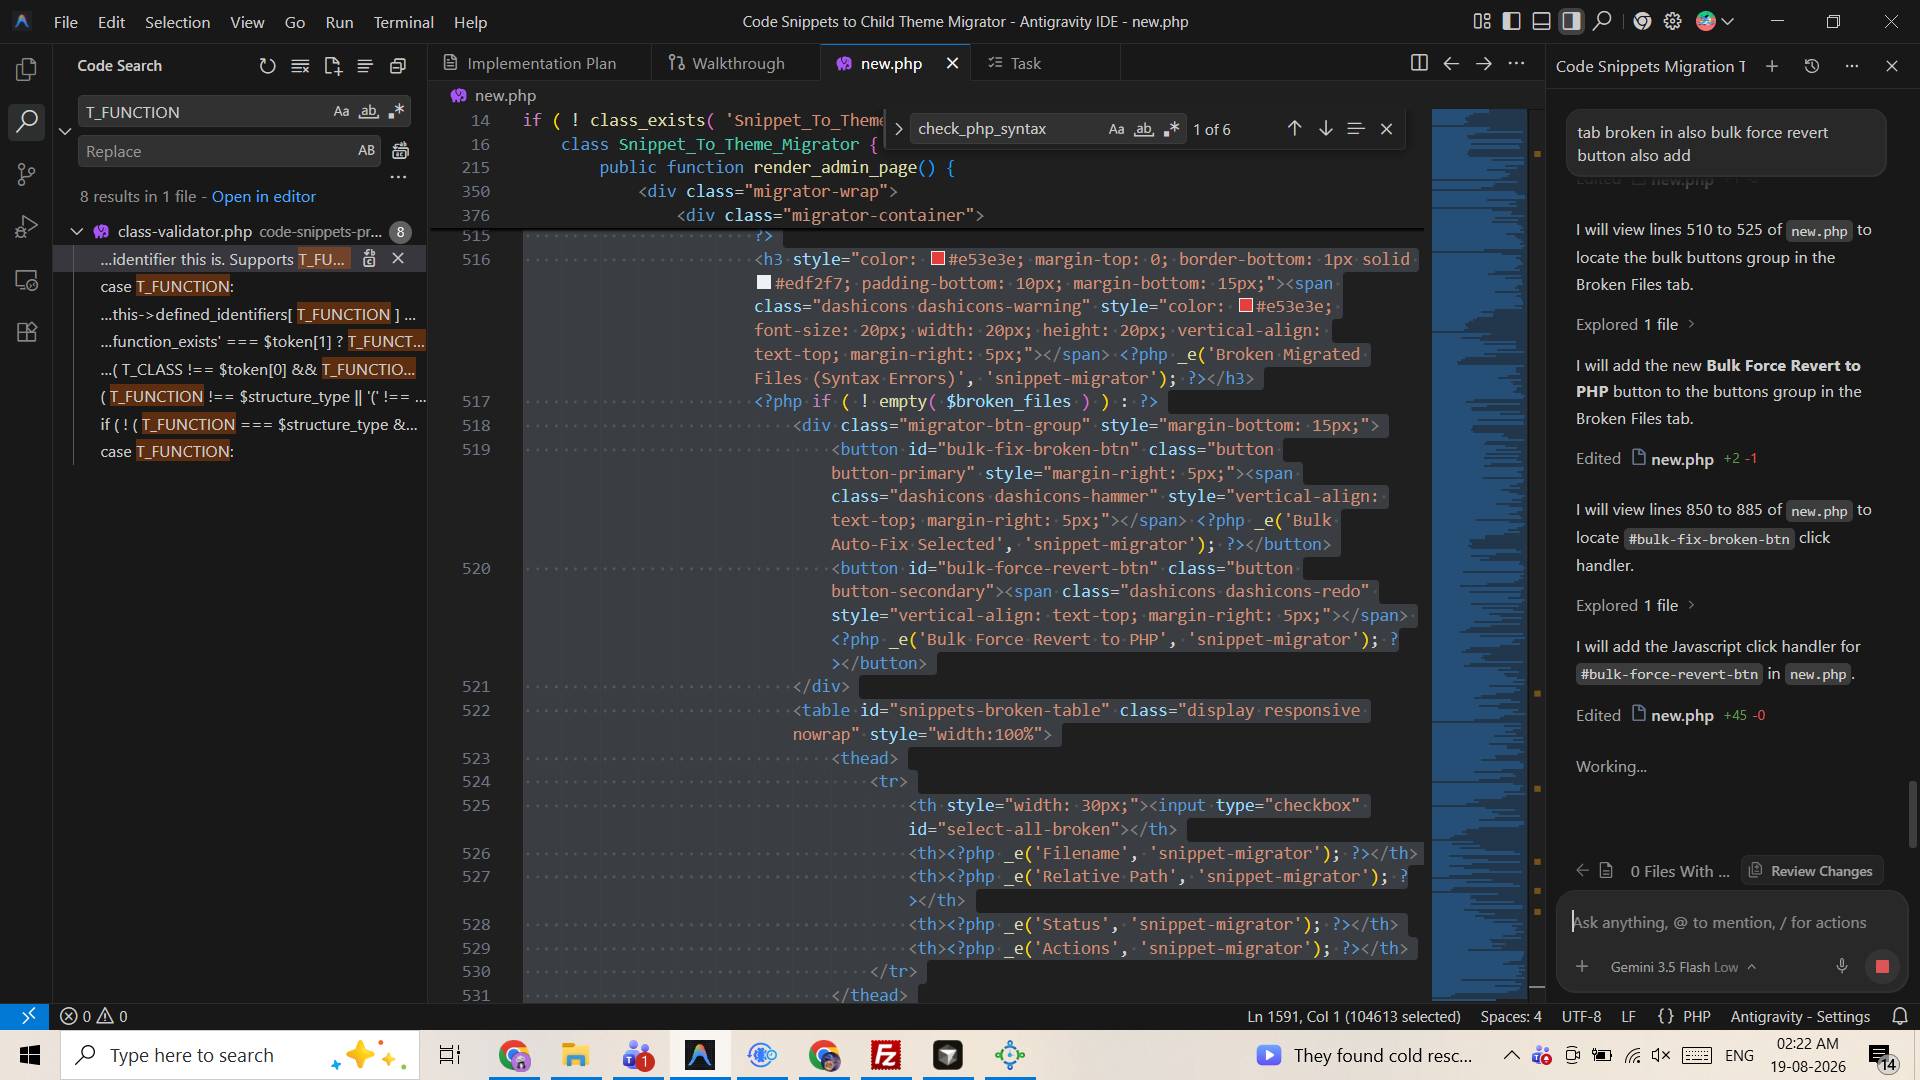Image resolution: width=1920 pixels, height=1080 pixels.
Task: Expand replace mode in find widget
Action: [x=898, y=129]
